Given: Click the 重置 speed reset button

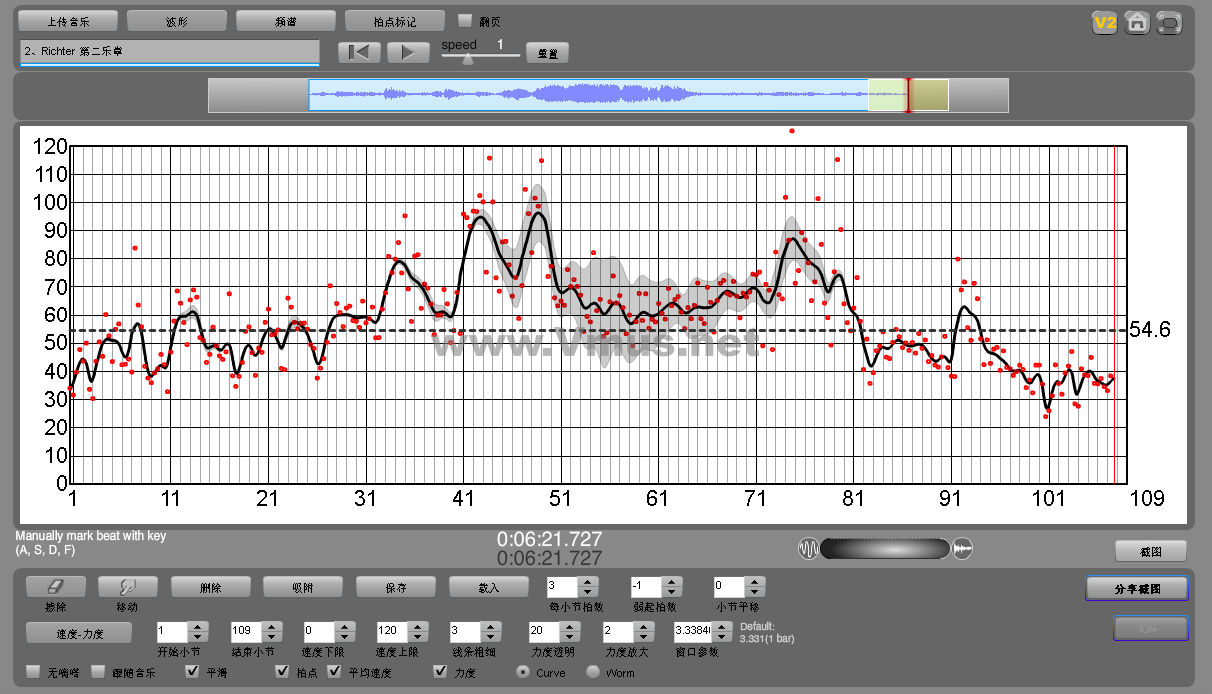Looking at the screenshot, I should point(547,53).
